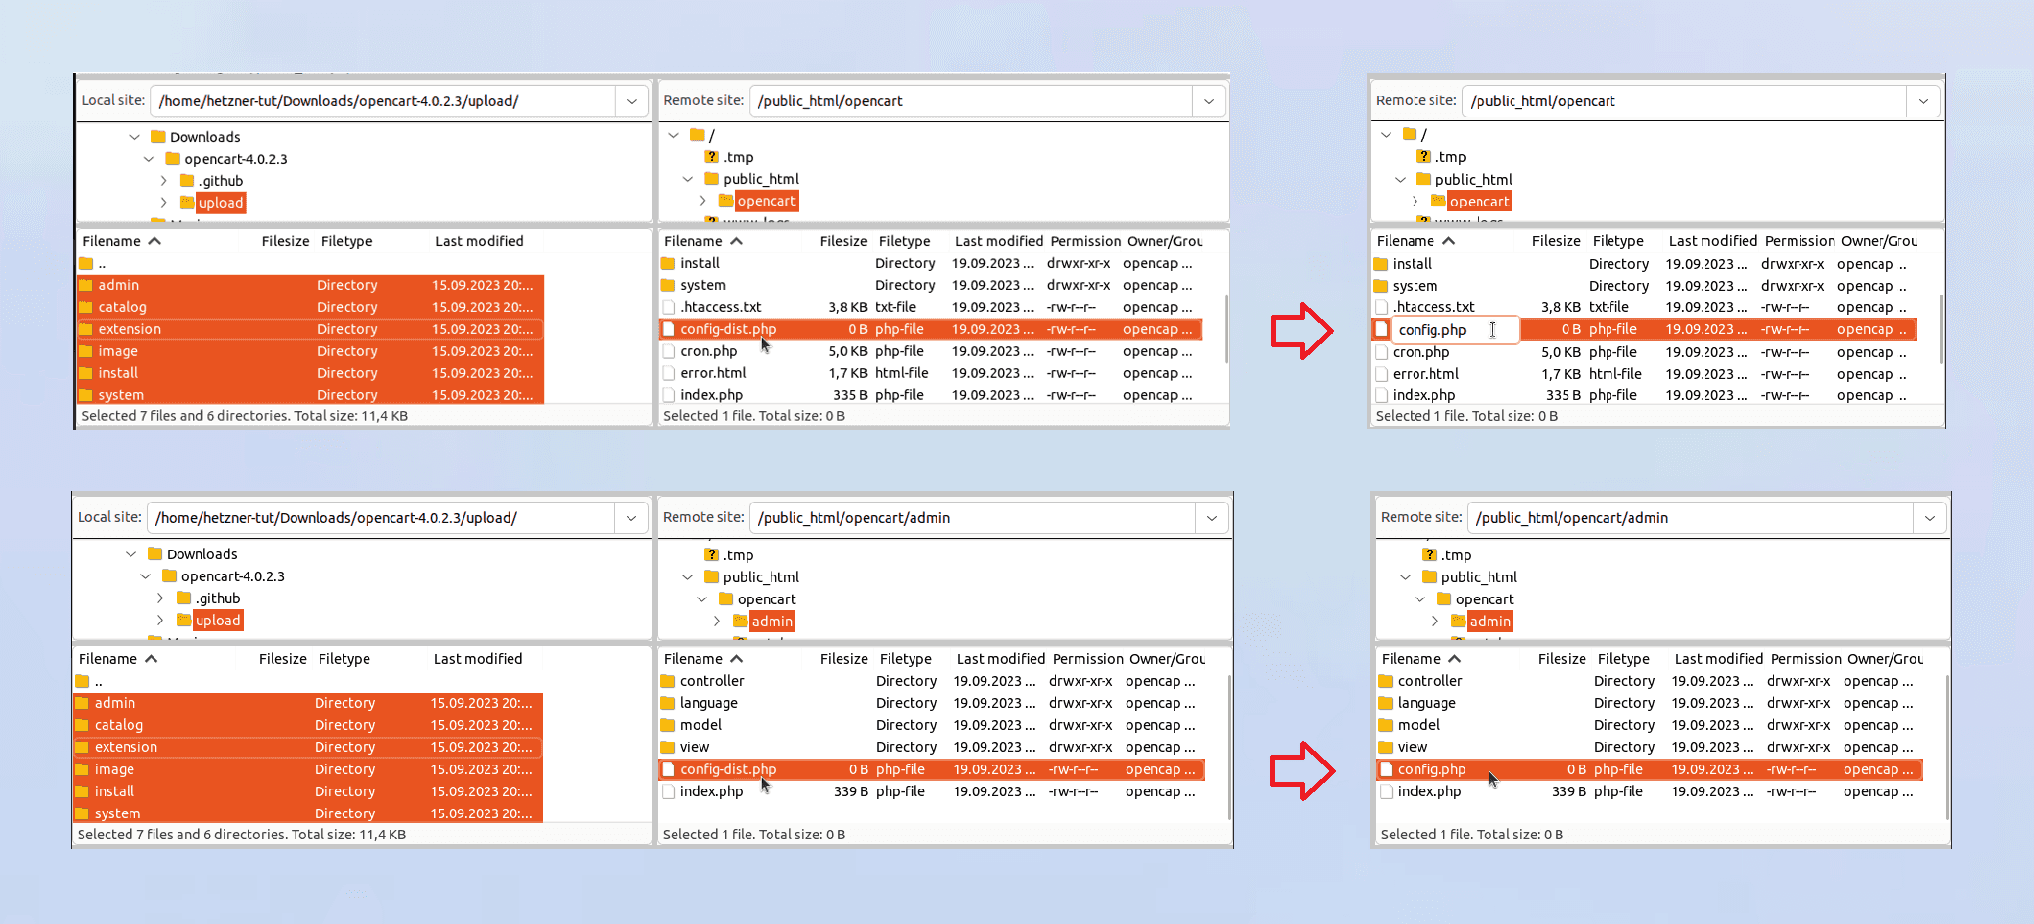Sort by Last modified in upper-left local list
Viewport: 2034px width, 924px height.
(x=479, y=241)
